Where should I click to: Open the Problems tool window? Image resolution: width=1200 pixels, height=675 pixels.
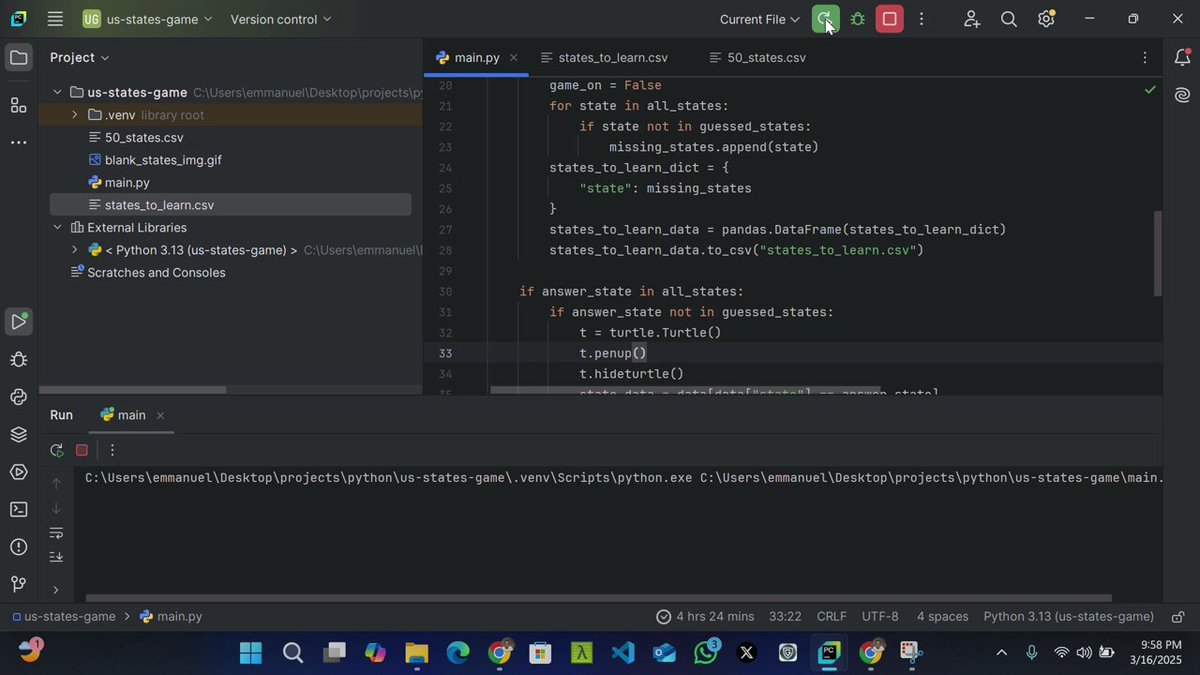click(x=18, y=547)
